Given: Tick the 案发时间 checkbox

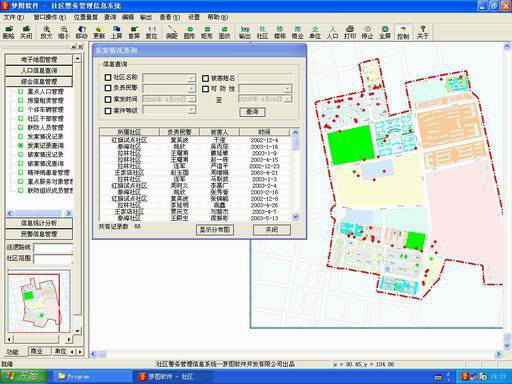Looking at the screenshot, I should click(108, 99).
